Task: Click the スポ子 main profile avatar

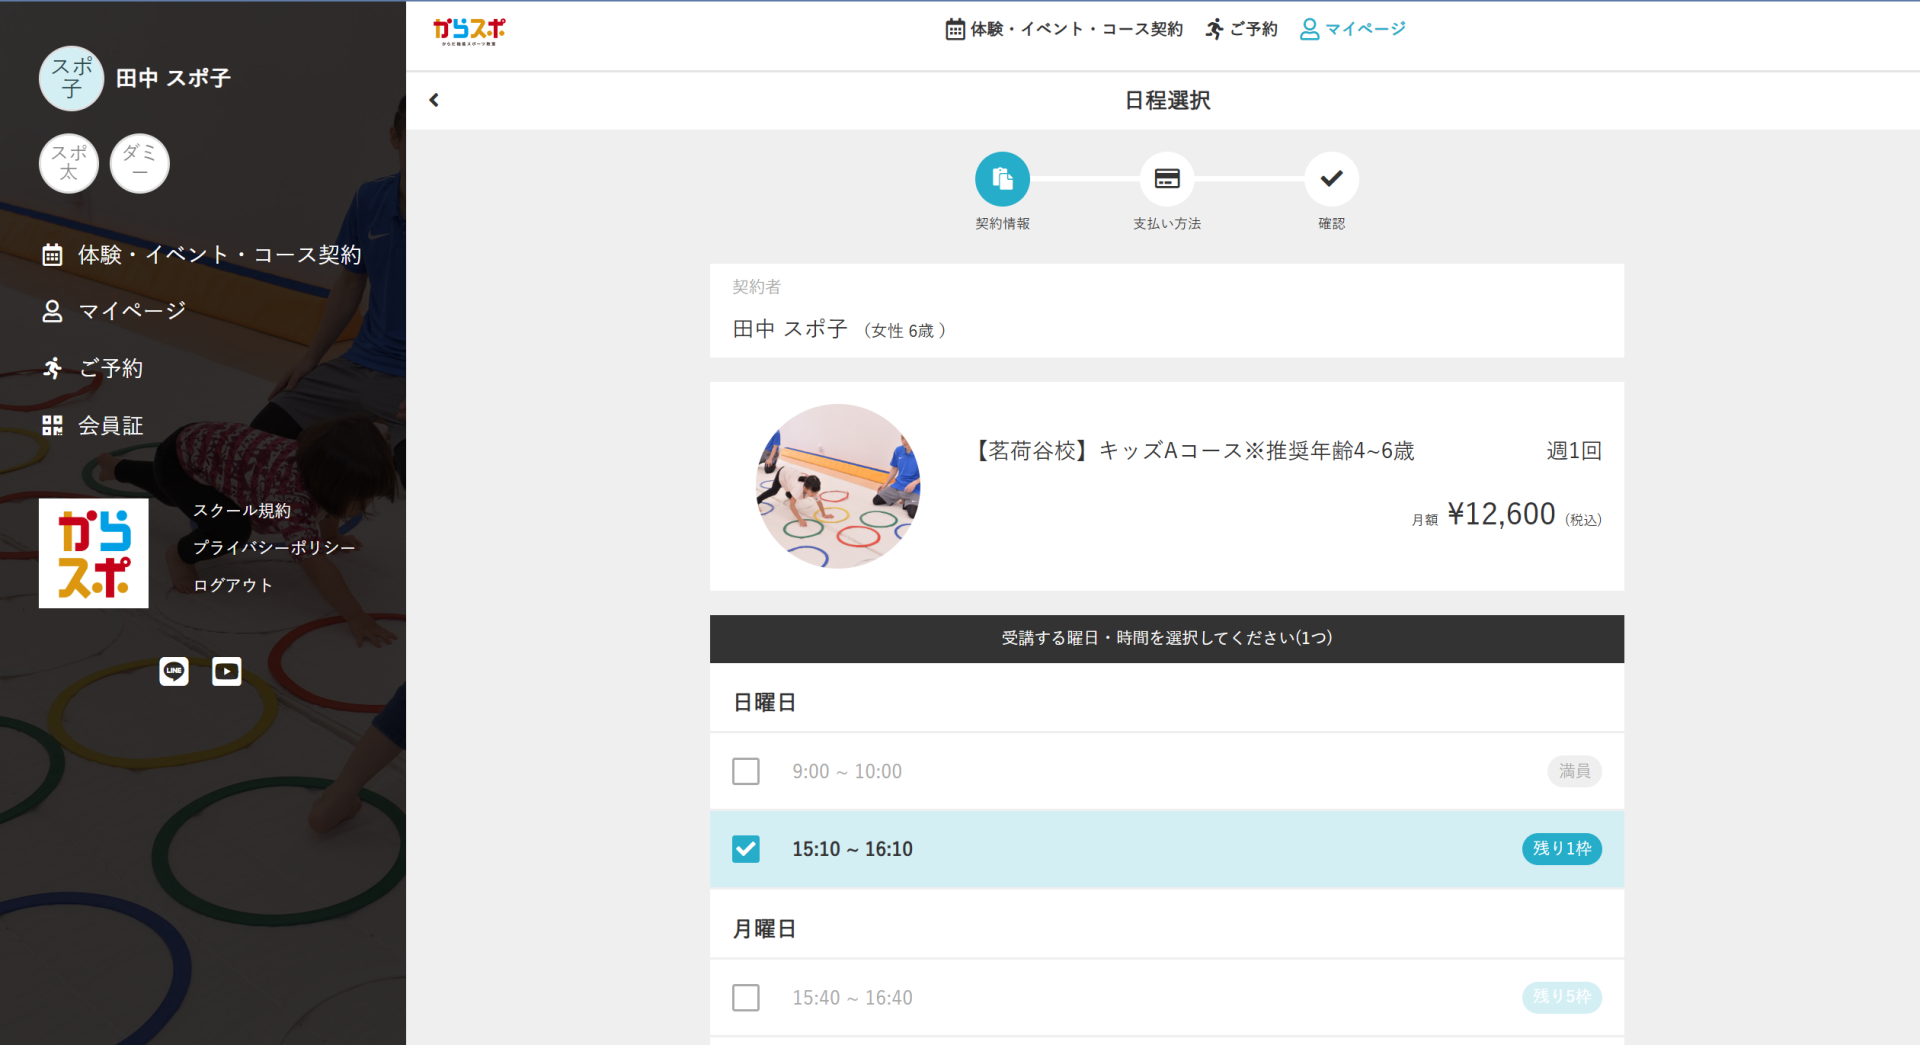Action: pos(71,78)
